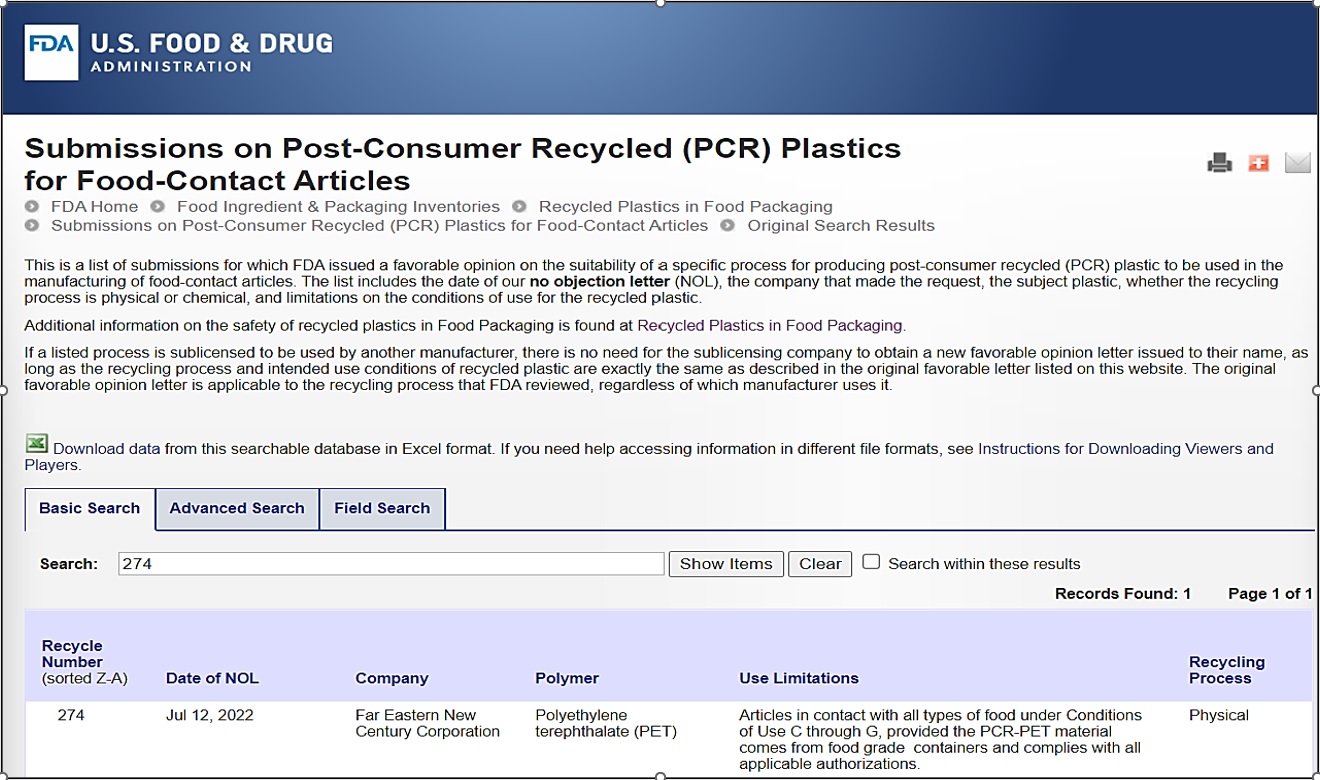
Task: Open the FDA Home breadcrumb link
Action: point(94,207)
